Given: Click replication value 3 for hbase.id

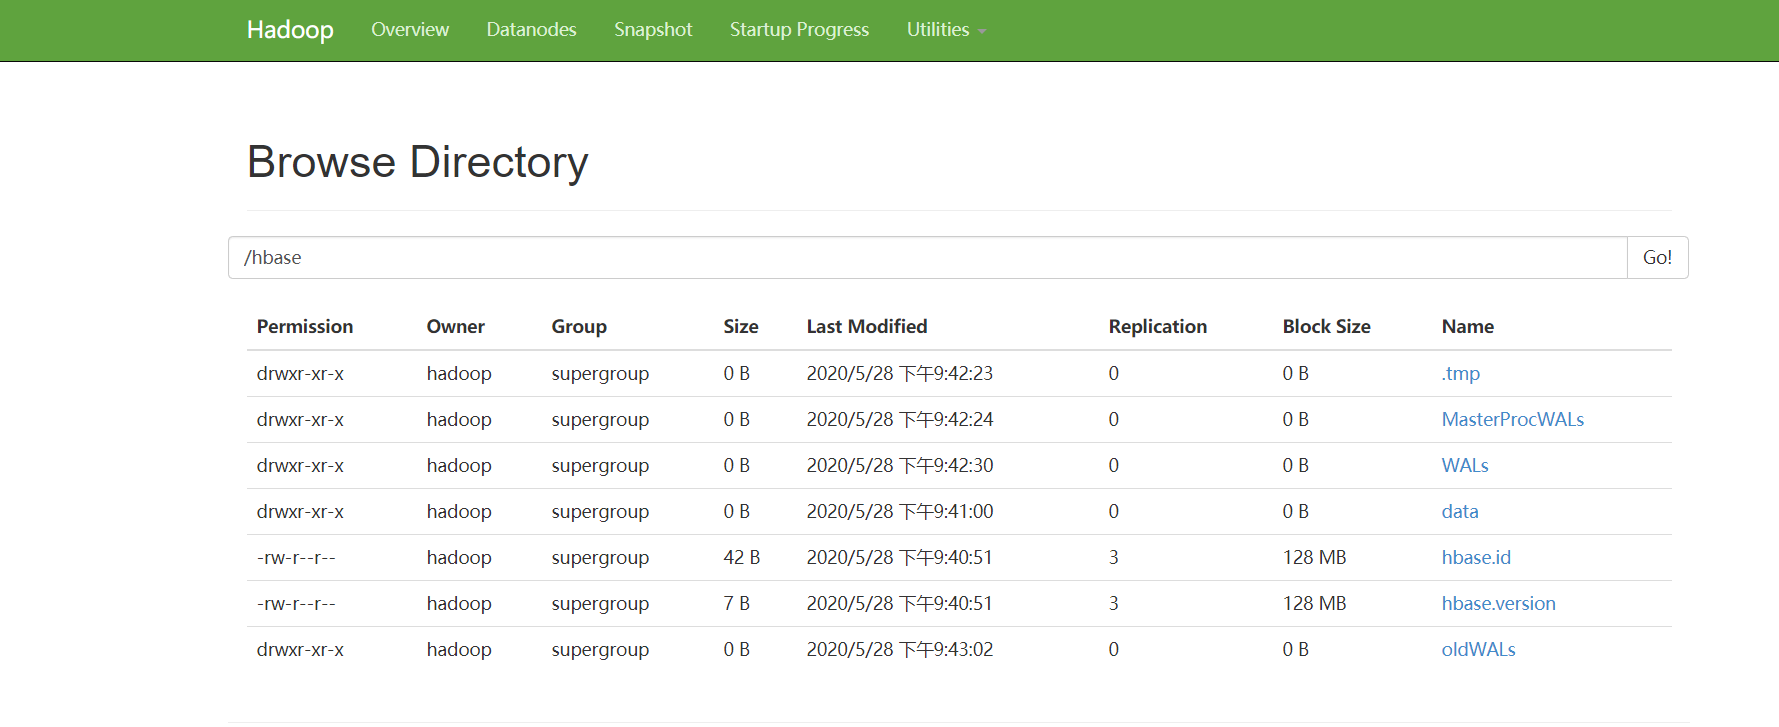Looking at the screenshot, I should pos(1113,557).
